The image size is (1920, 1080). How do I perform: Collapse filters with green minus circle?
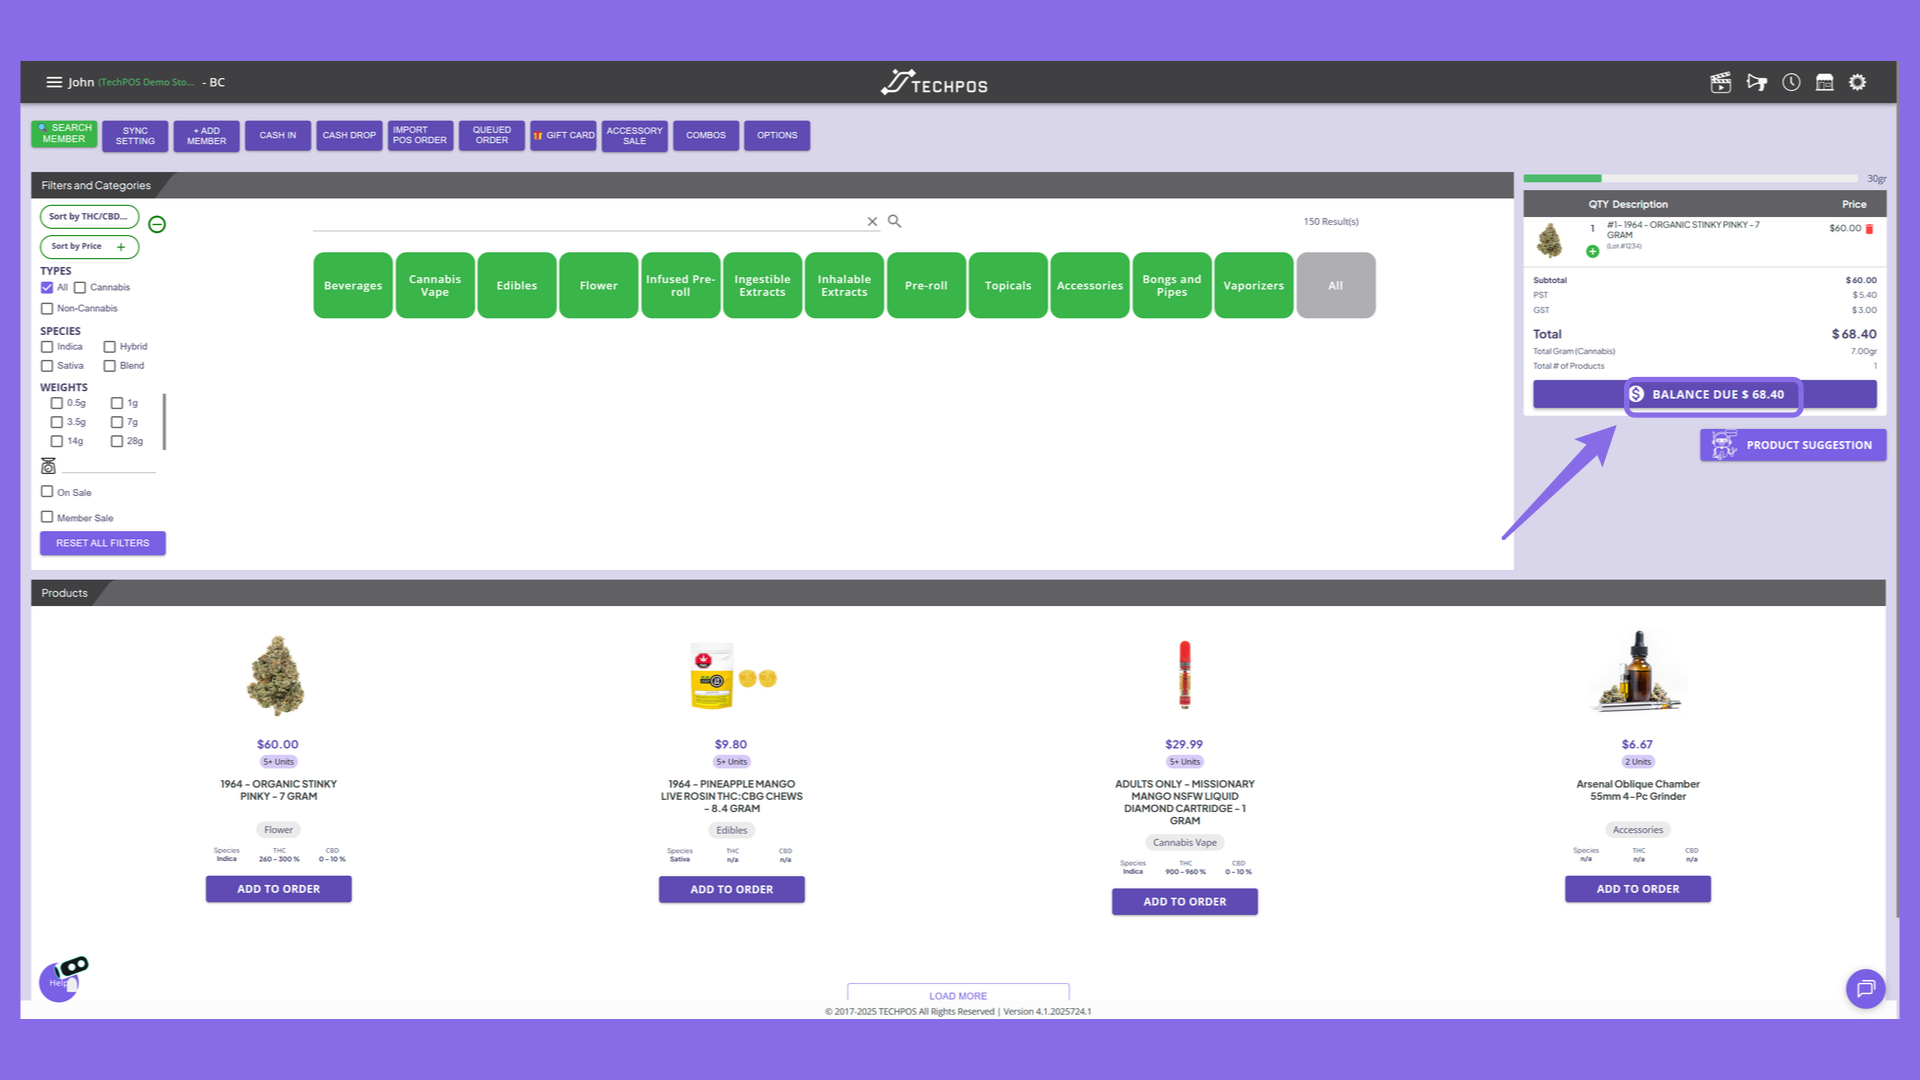pos(157,224)
